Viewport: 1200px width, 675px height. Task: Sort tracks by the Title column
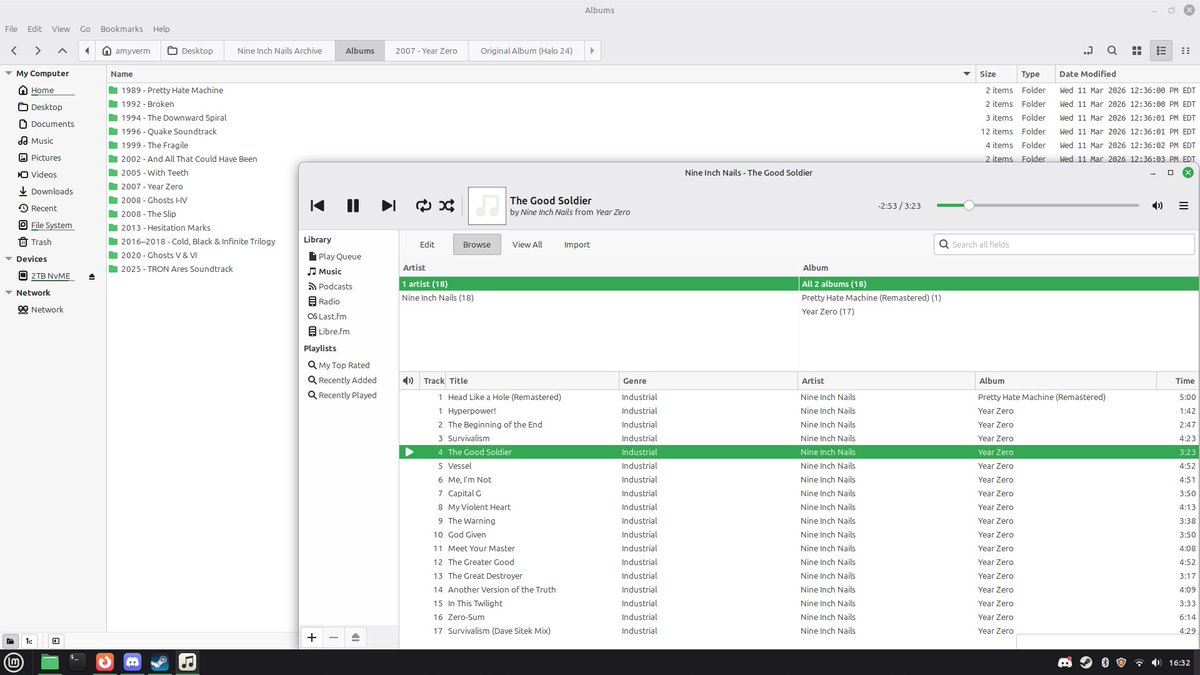531,381
